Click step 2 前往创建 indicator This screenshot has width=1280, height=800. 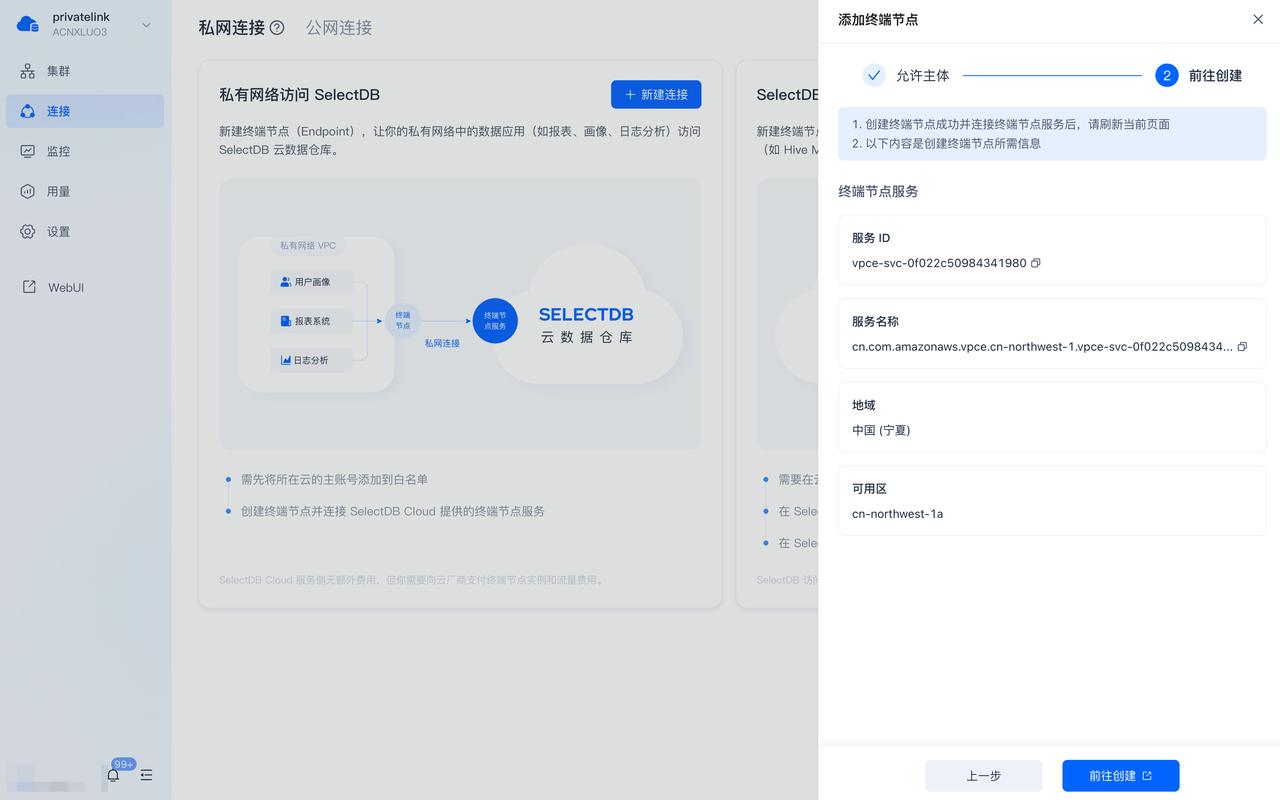1167,75
